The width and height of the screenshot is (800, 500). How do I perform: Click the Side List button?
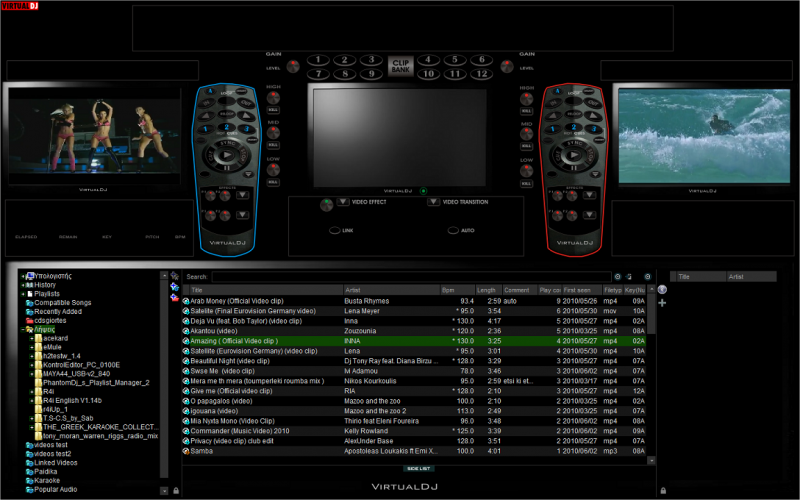(418, 468)
